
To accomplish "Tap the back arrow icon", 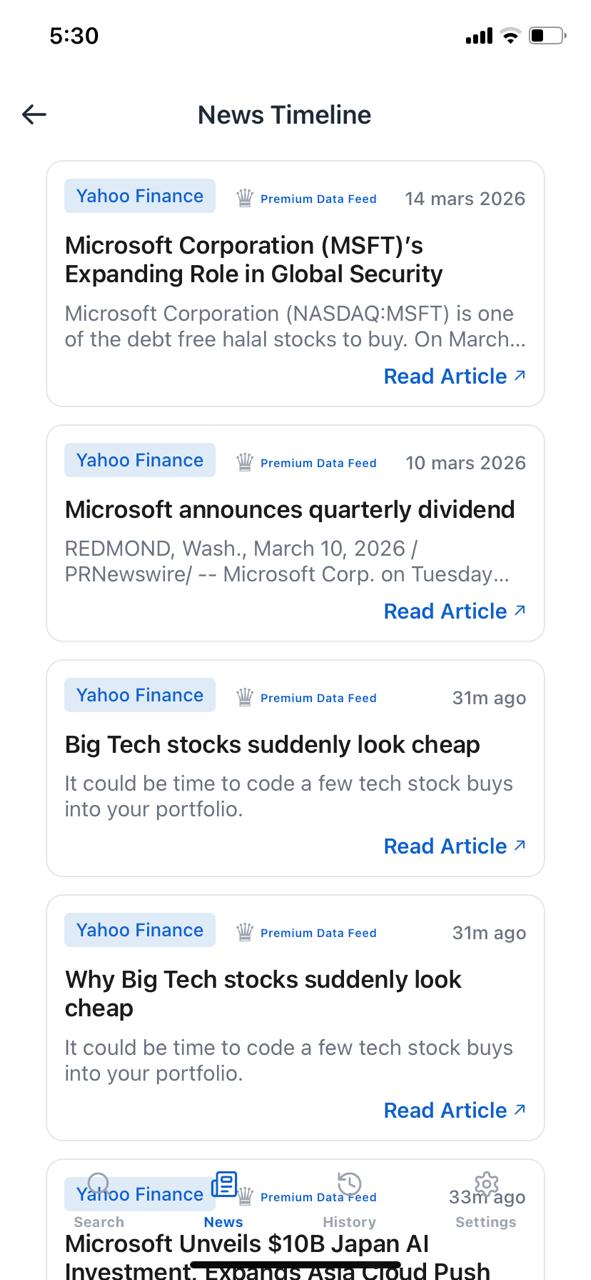I will (34, 114).
